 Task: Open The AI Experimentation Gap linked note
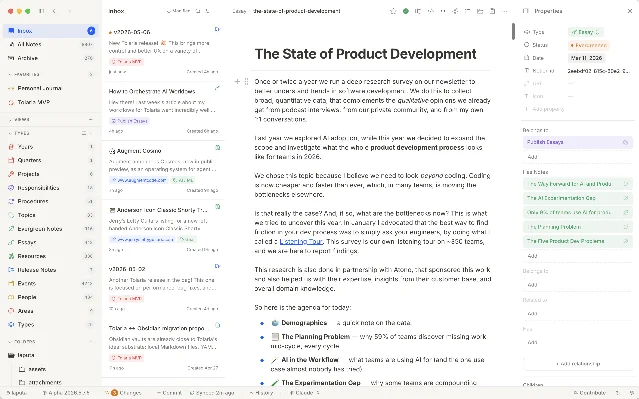pyautogui.click(x=577, y=198)
